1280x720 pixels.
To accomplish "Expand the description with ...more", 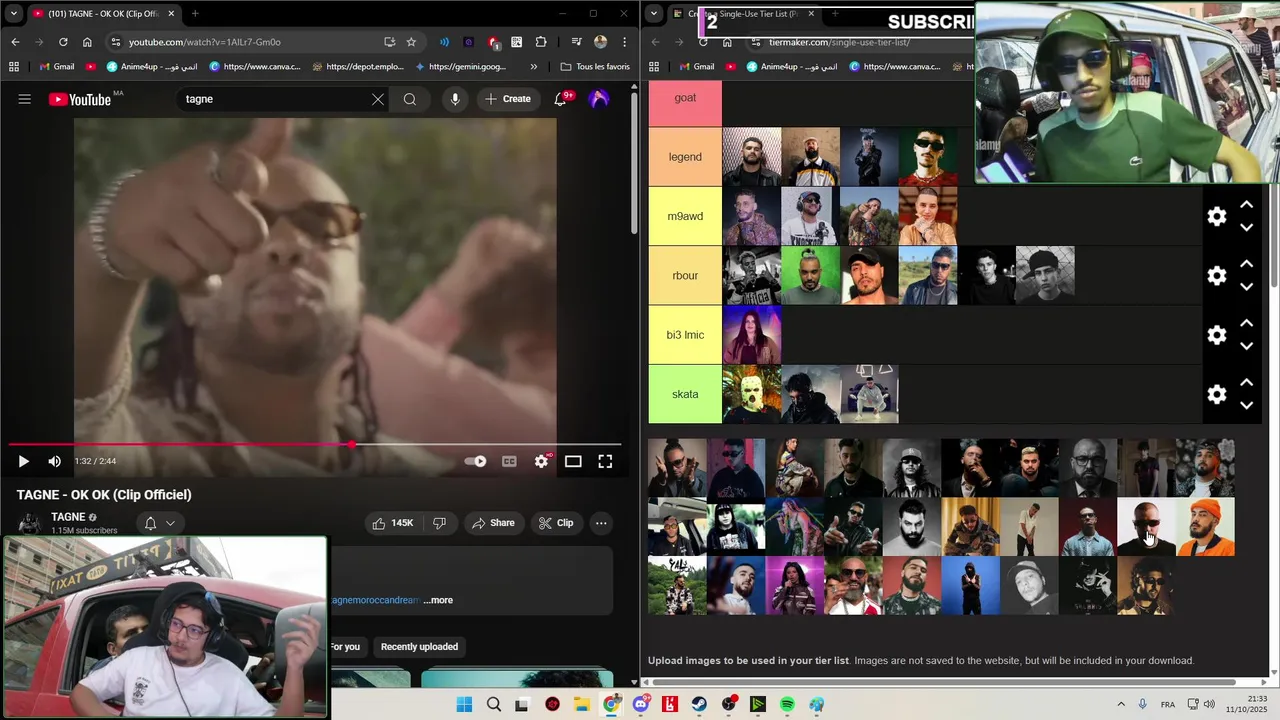I will (438, 600).
